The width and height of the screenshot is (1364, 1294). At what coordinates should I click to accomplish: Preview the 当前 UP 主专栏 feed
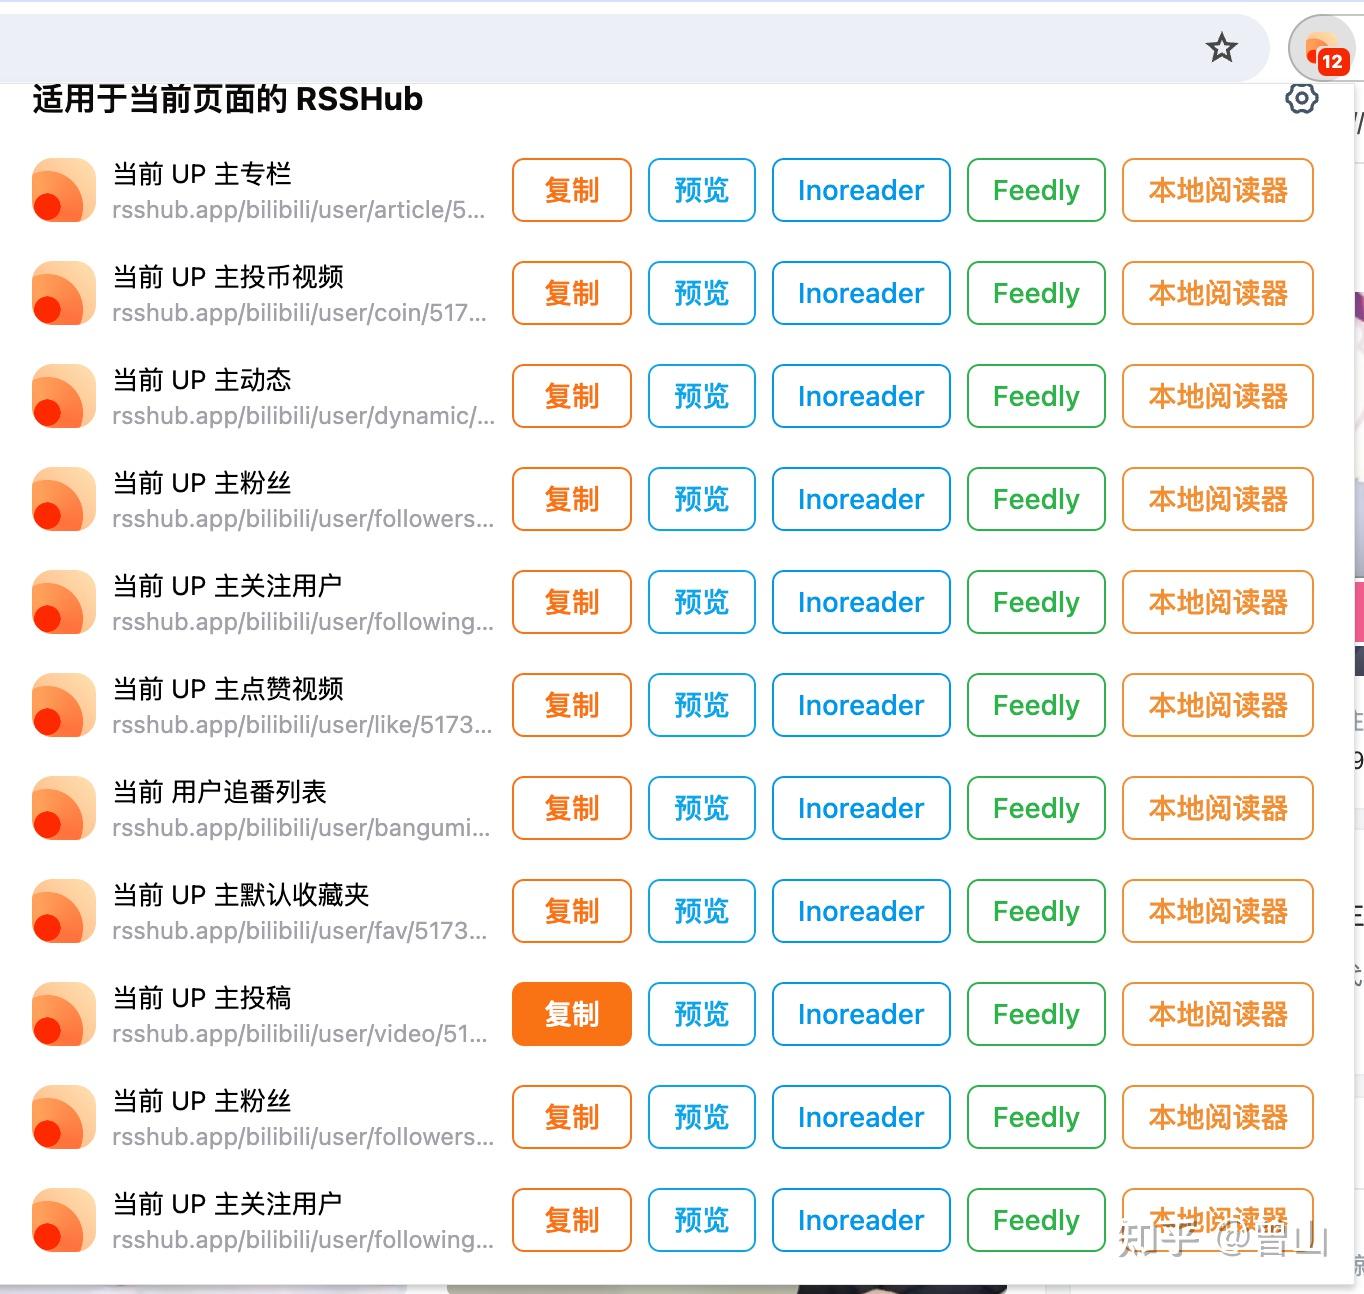[x=701, y=190]
